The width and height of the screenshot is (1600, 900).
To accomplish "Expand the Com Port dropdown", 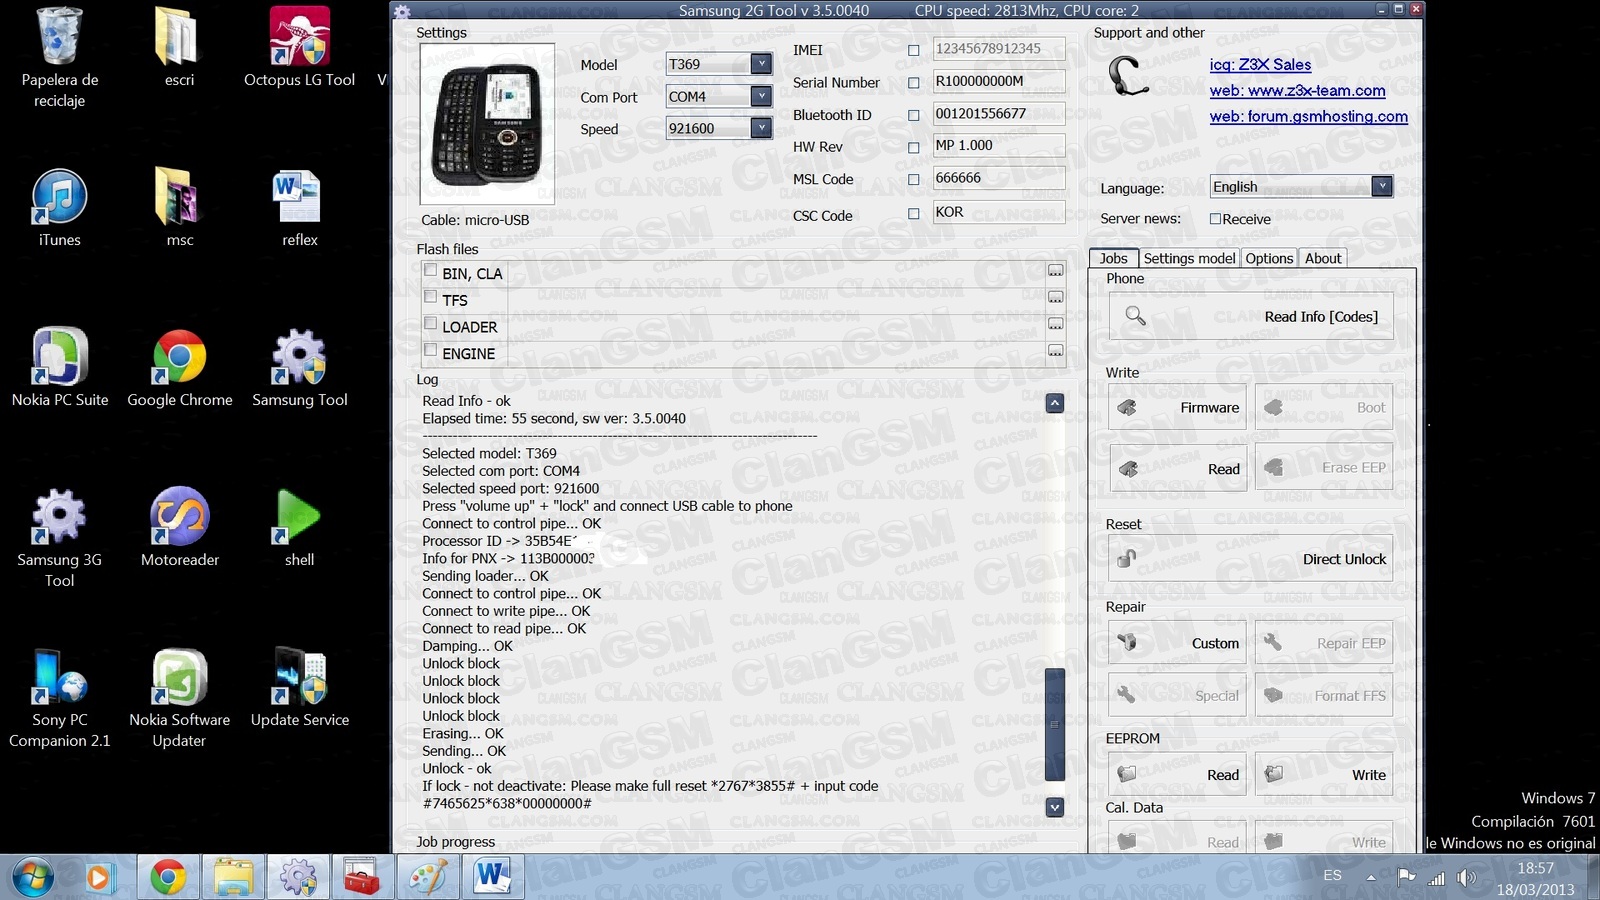I will (x=761, y=96).
